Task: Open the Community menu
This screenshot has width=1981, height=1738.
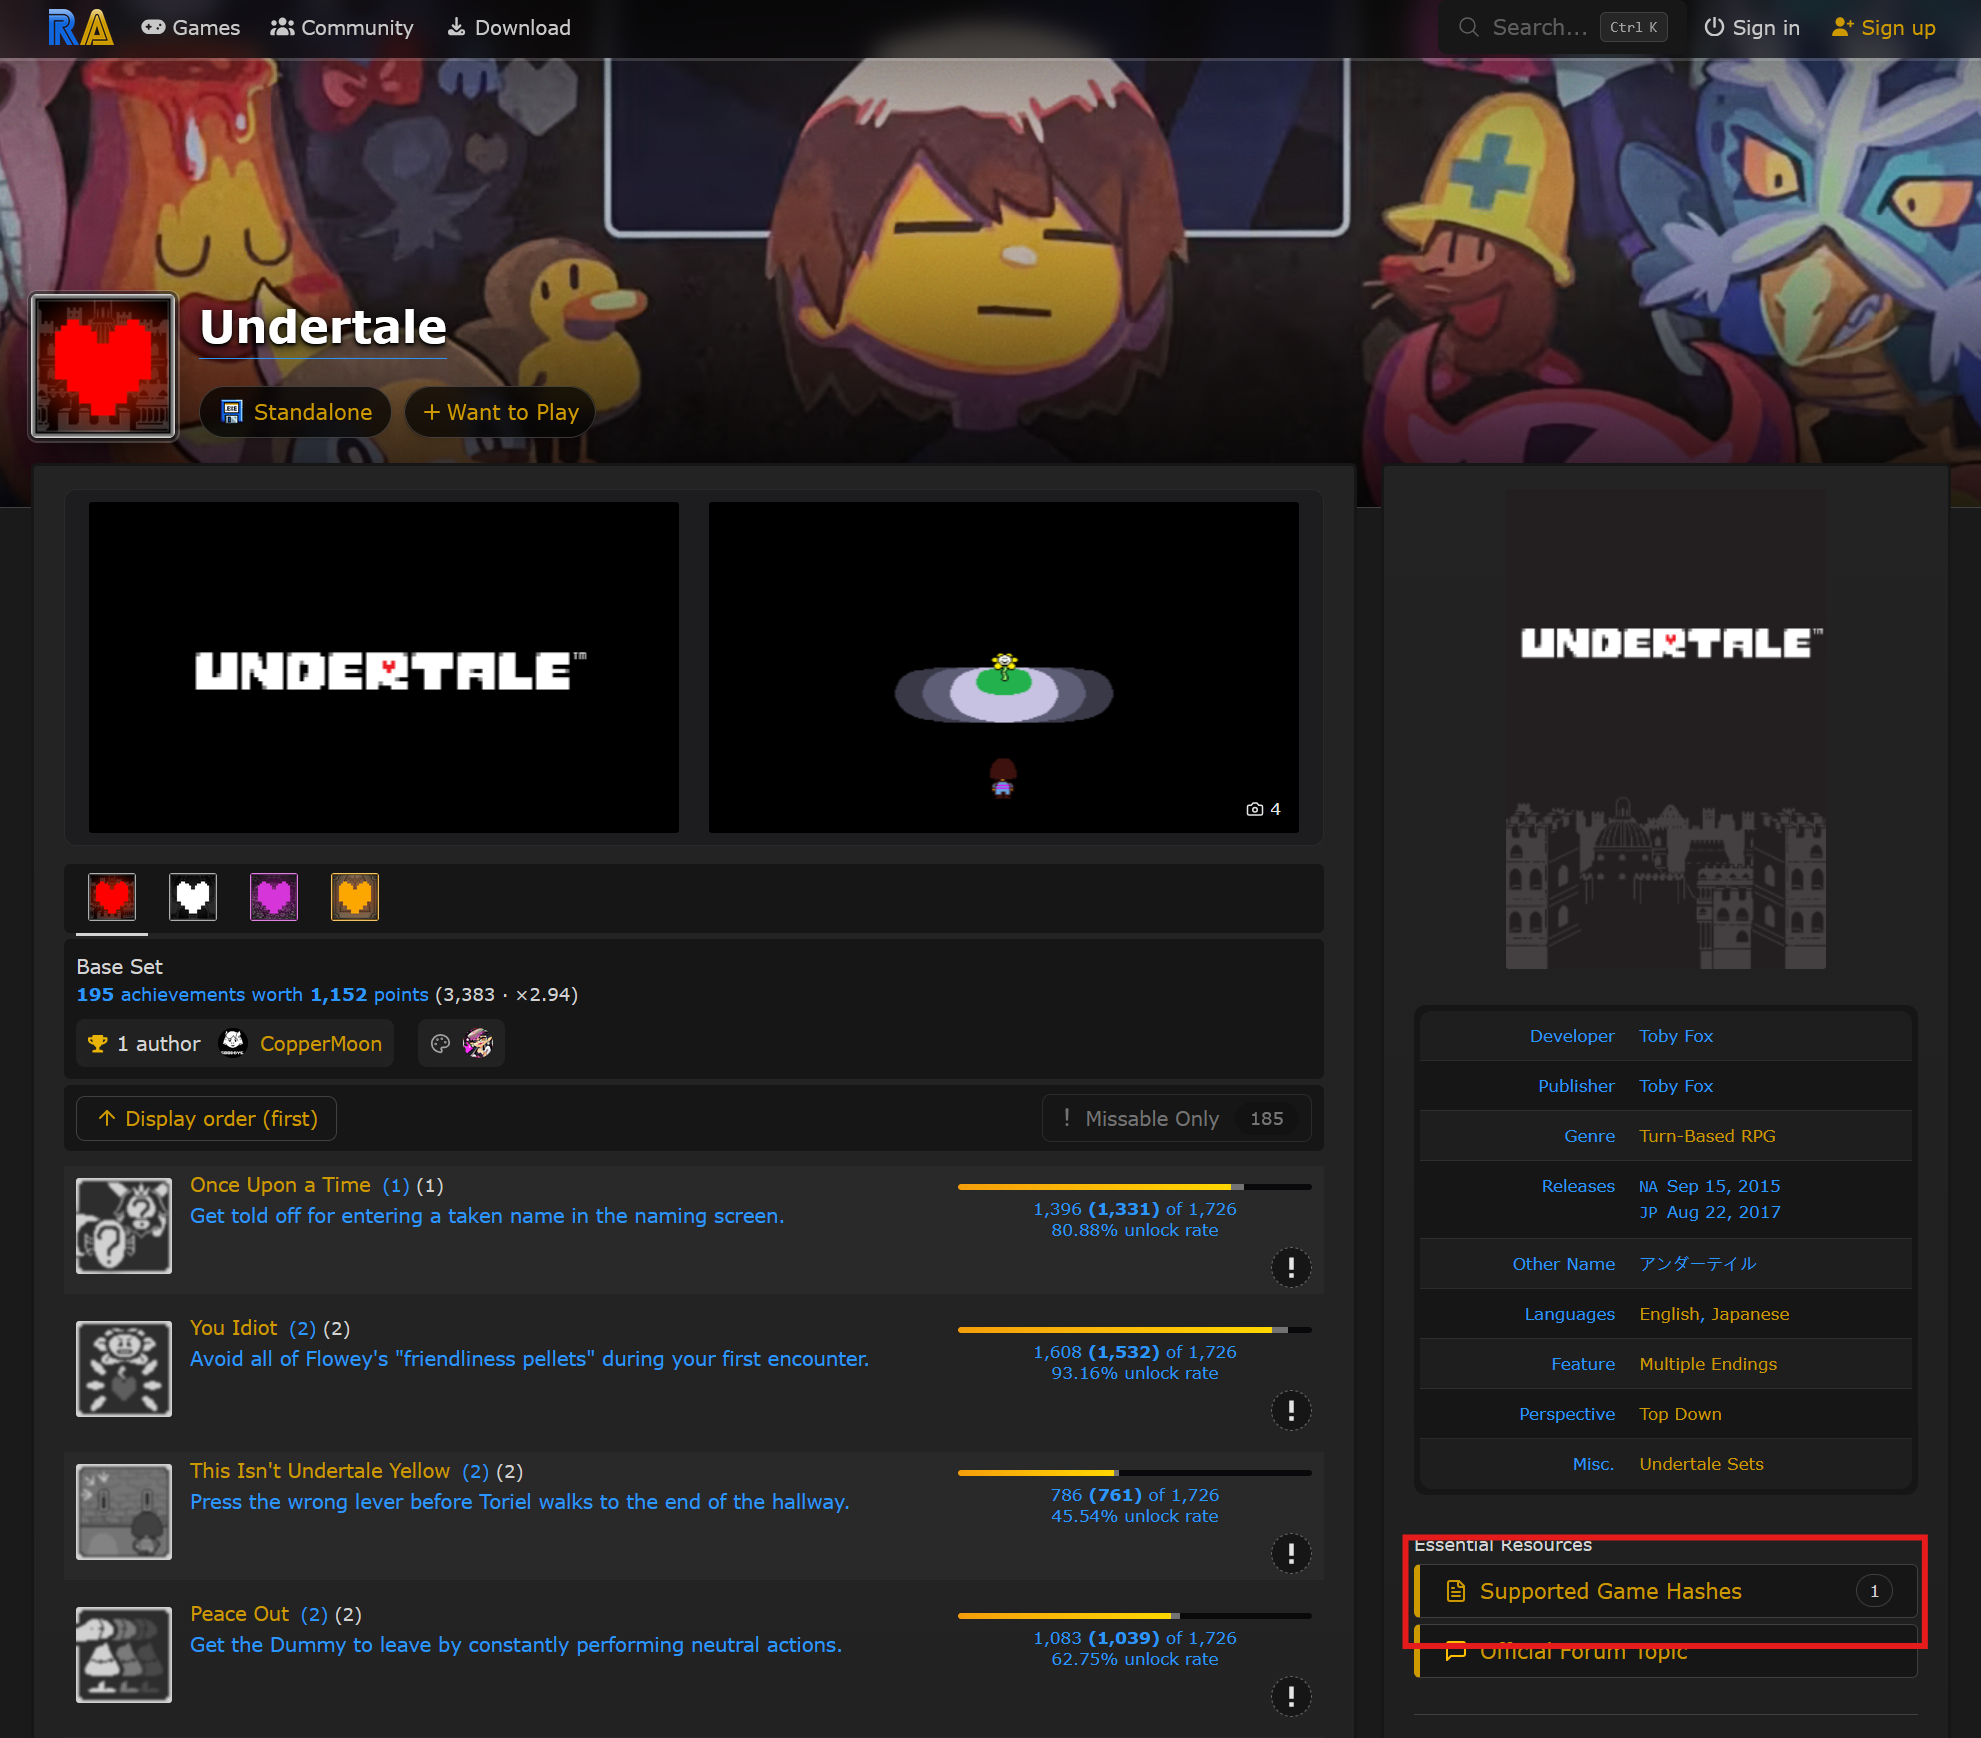Action: click(342, 27)
